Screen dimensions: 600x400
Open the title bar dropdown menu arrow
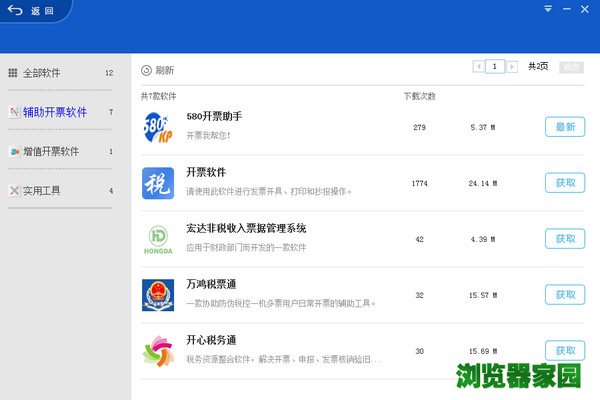(548, 9)
